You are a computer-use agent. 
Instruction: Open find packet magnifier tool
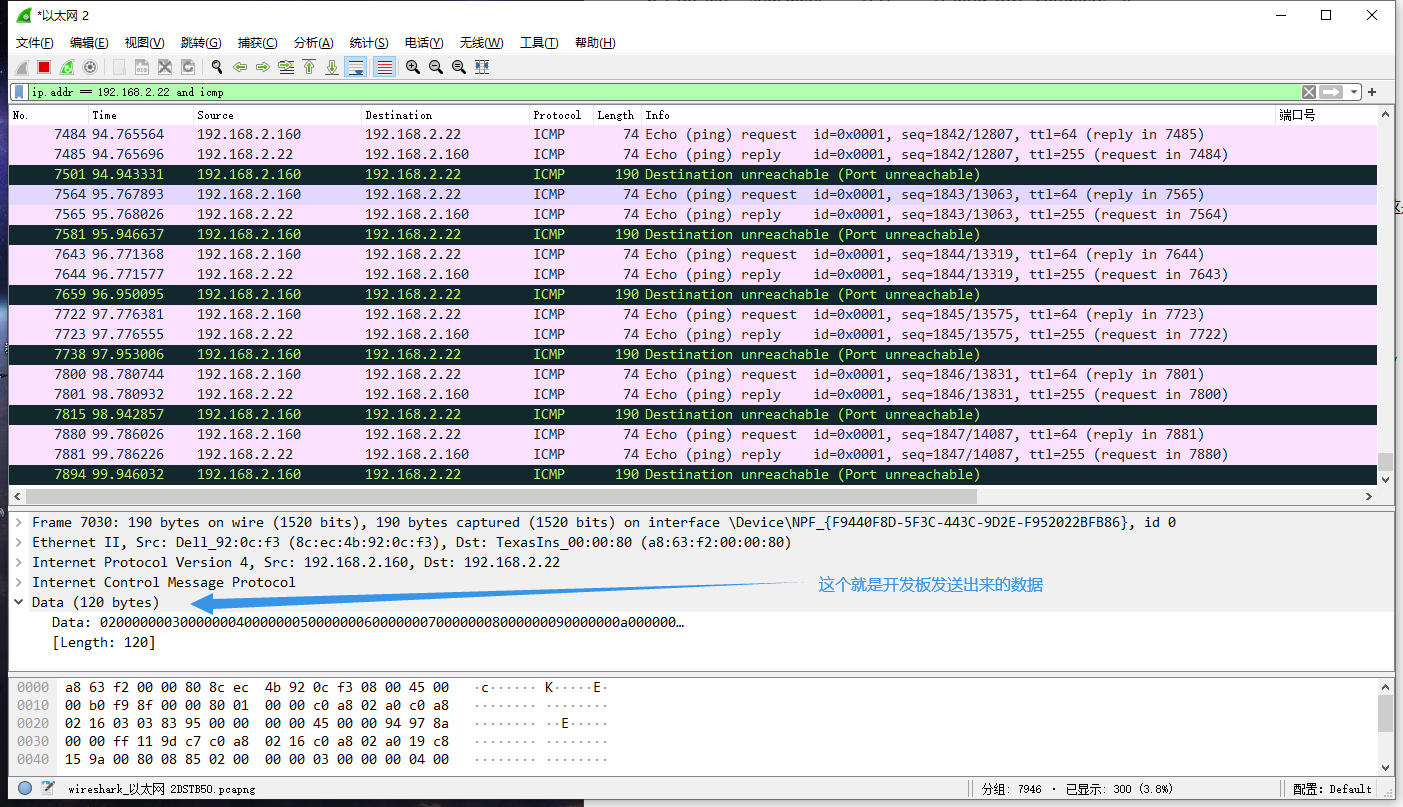tap(217, 67)
